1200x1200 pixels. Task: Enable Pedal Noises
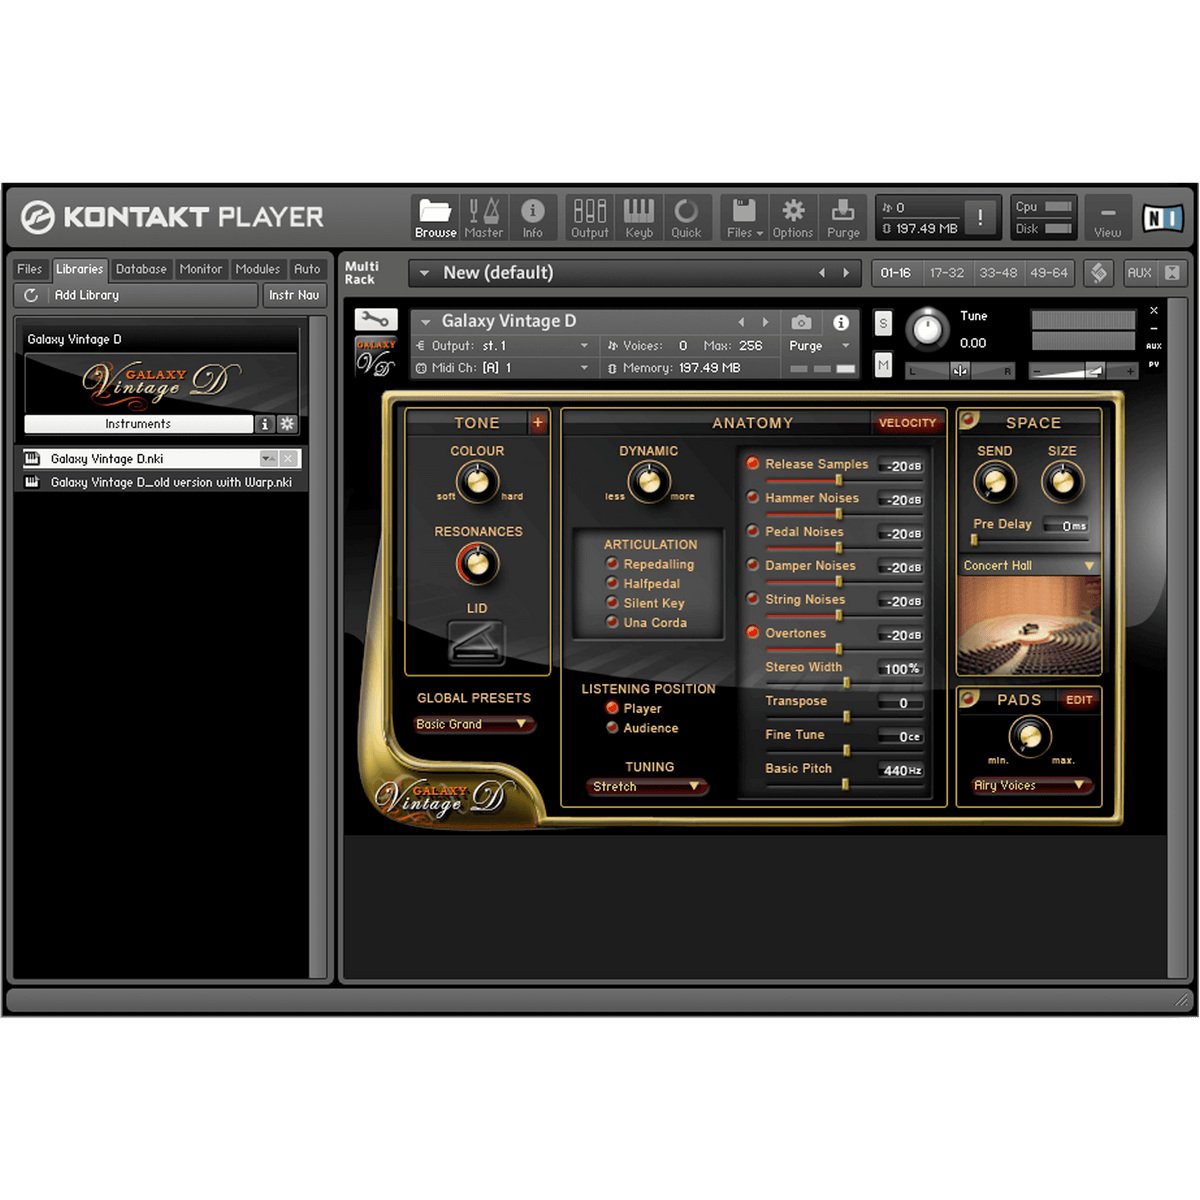pos(753,532)
